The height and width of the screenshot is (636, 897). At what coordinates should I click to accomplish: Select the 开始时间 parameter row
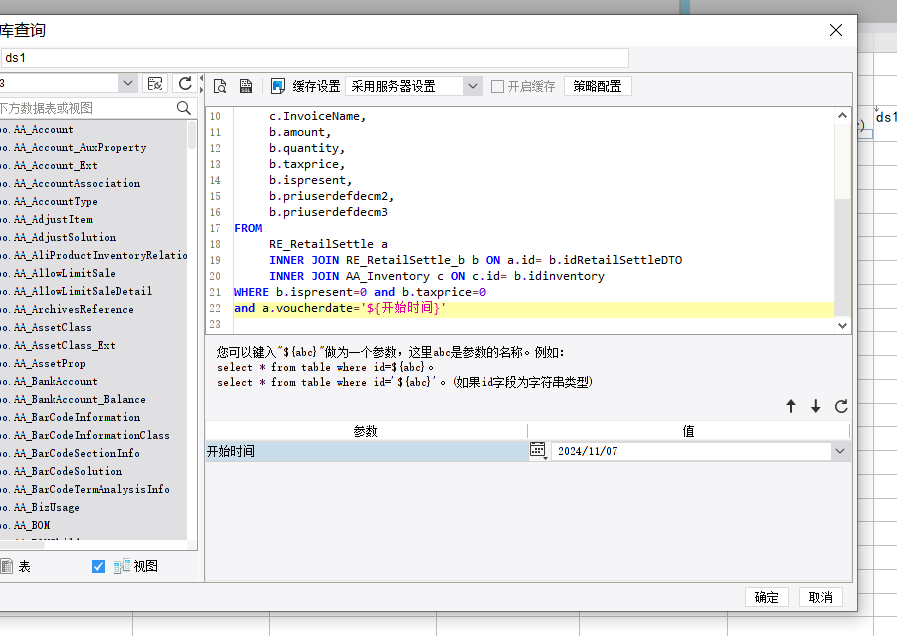pyautogui.click(x=366, y=451)
